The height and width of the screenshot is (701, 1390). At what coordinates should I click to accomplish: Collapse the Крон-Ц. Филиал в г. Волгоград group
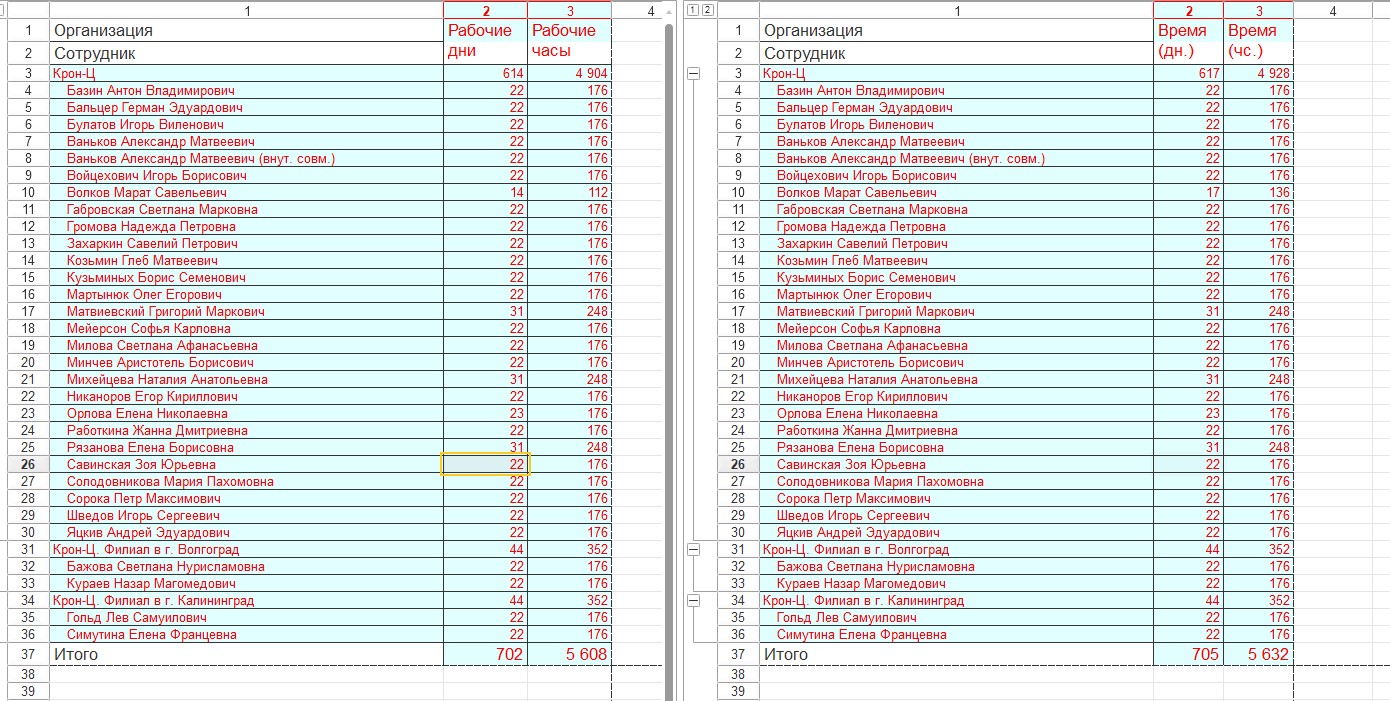point(694,549)
